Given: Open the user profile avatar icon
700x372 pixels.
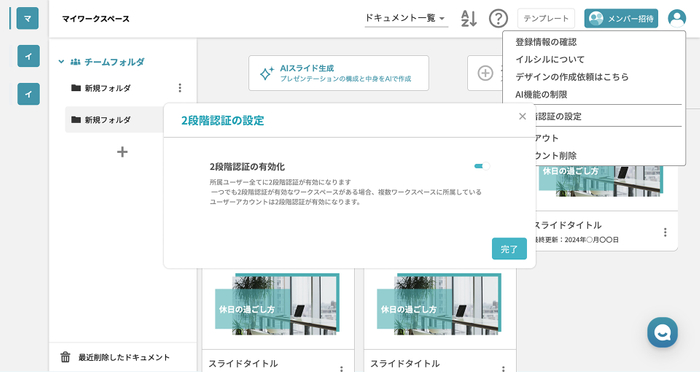Looking at the screenshot, I should (677, 19).
